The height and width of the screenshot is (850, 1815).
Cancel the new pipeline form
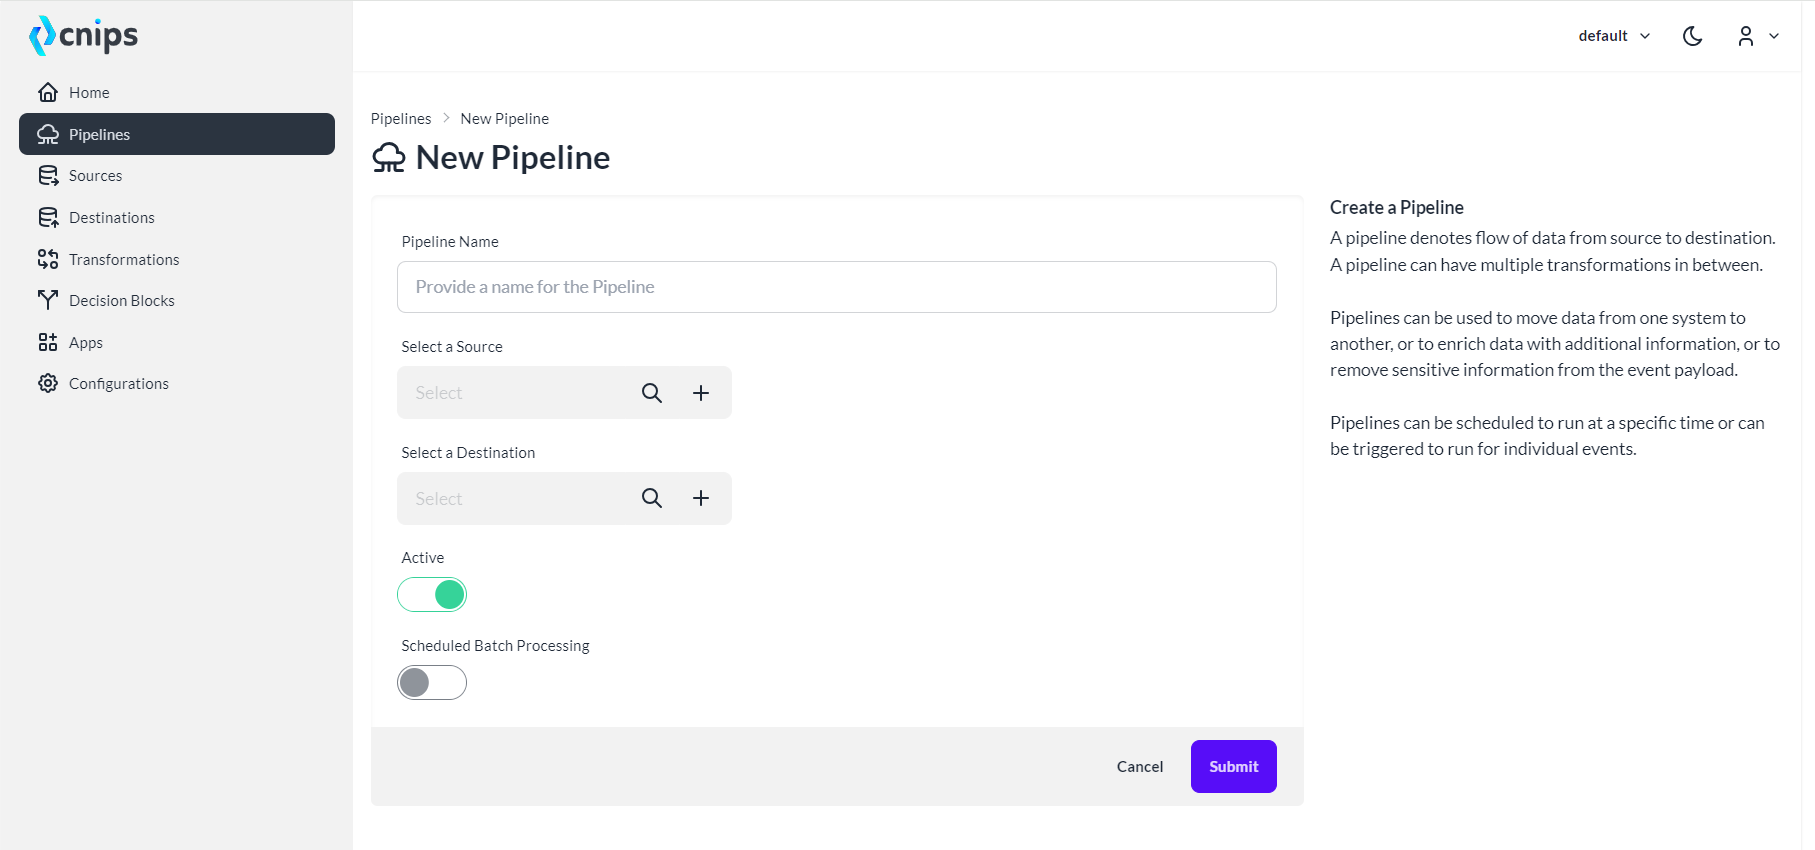point(1140,766)
